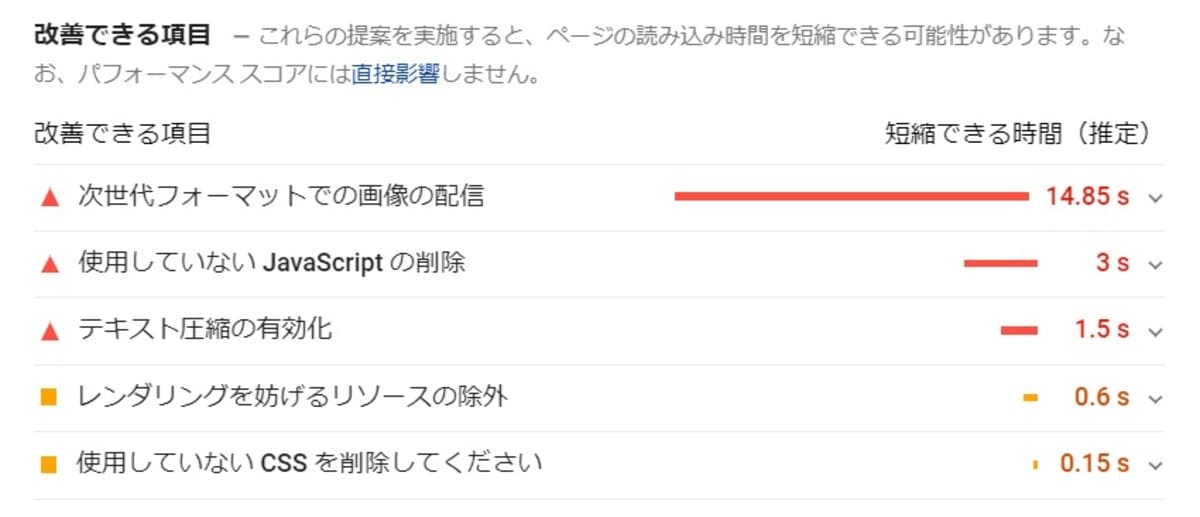
Task: Click the bold 改善できる項目 section heading
Action: (122, 35)
